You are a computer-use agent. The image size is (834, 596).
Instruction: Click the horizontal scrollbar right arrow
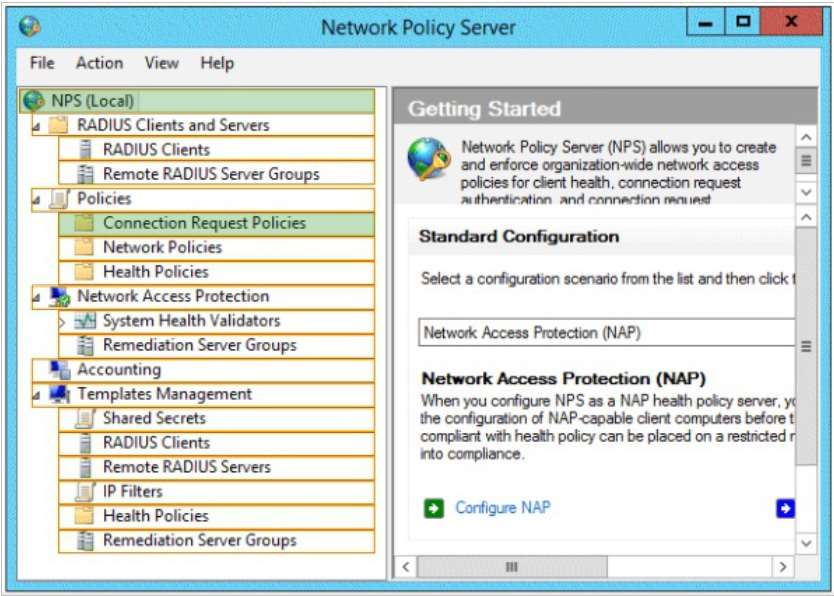pyautogui.click(x=782, y=567)
